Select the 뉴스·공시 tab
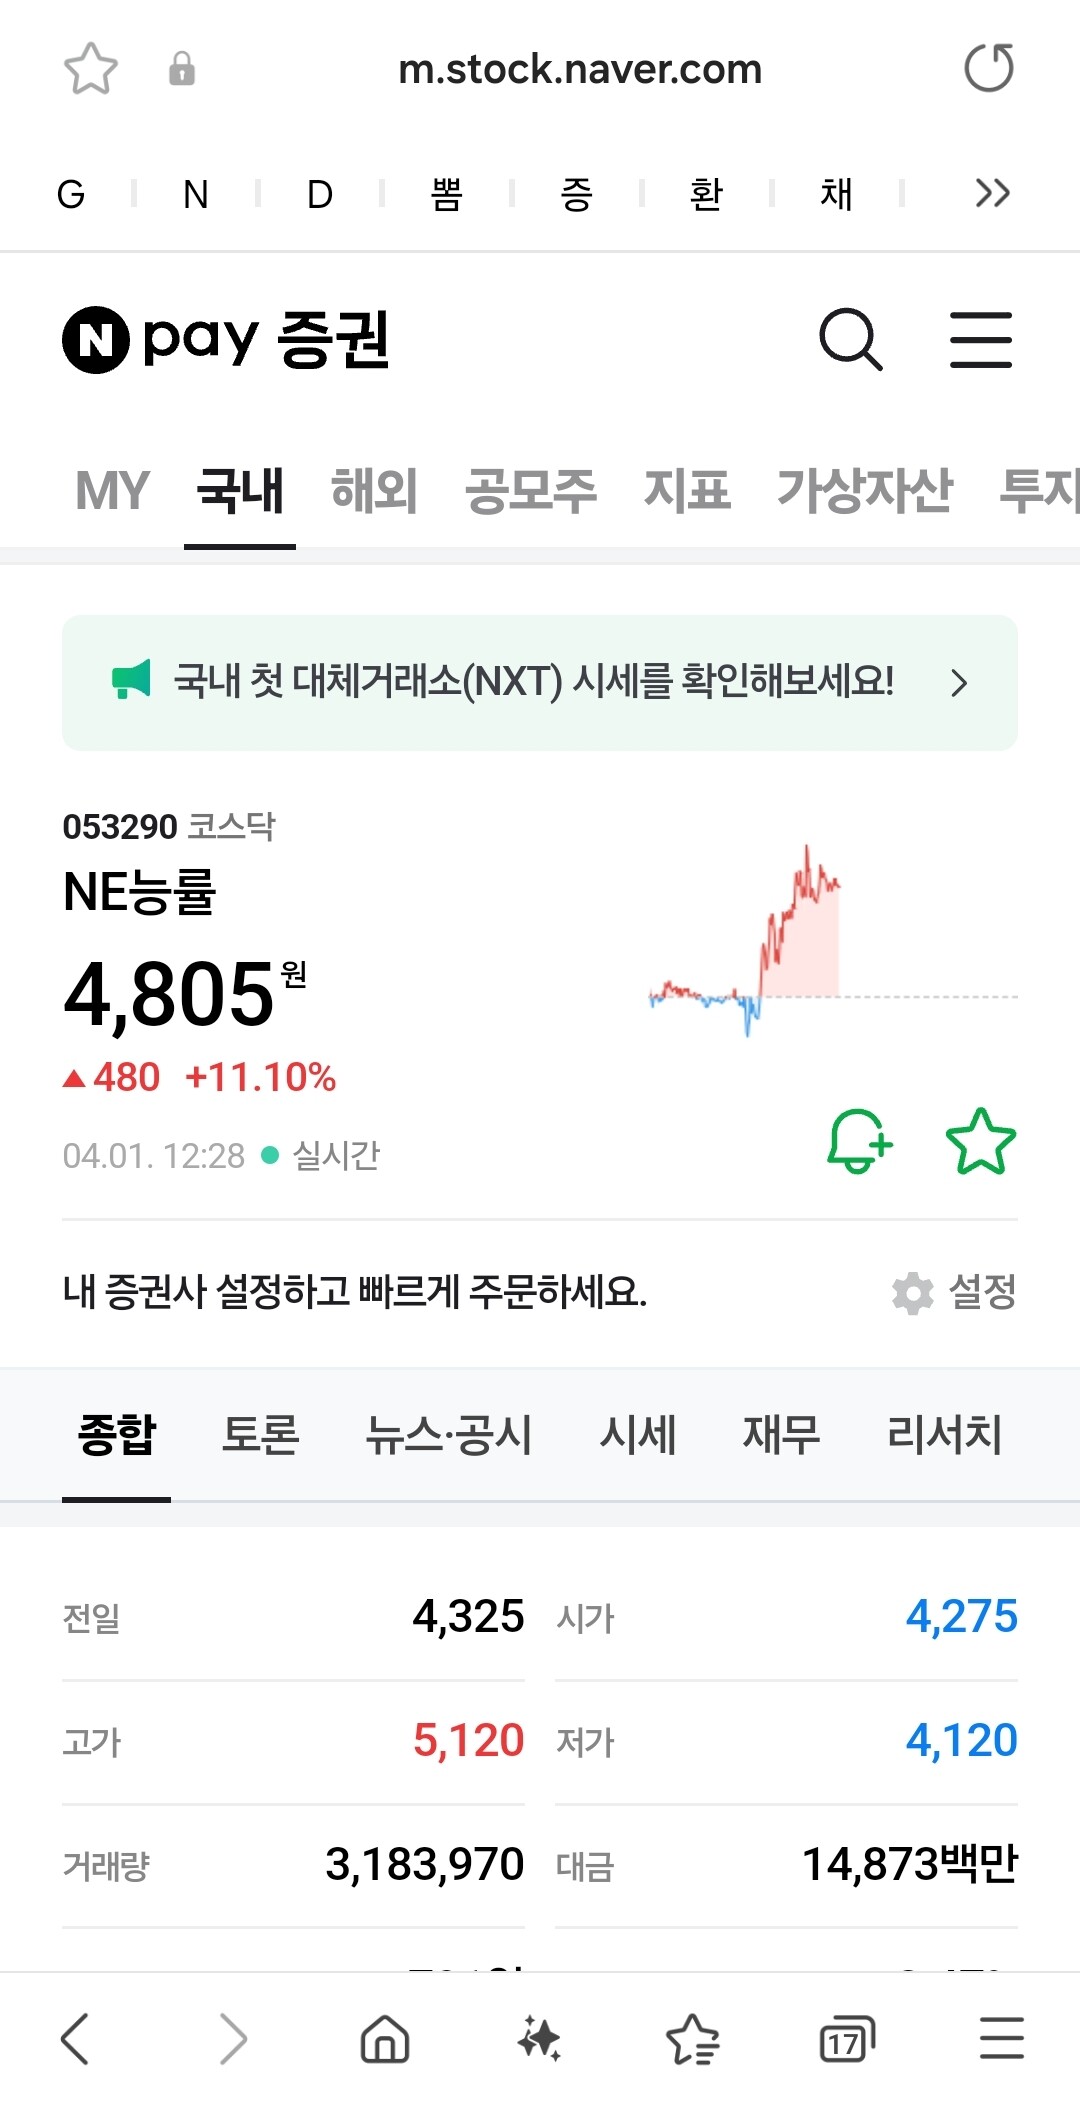 448,1435
